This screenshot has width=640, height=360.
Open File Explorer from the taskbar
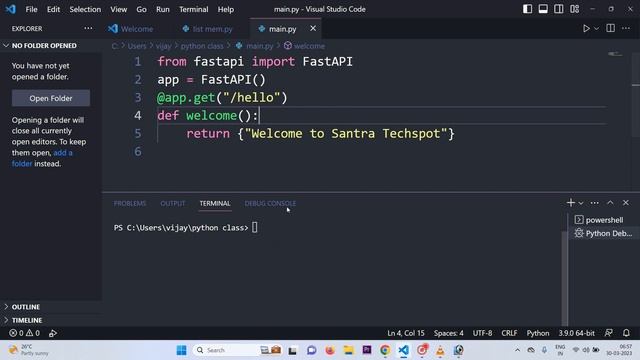[348, 350]
